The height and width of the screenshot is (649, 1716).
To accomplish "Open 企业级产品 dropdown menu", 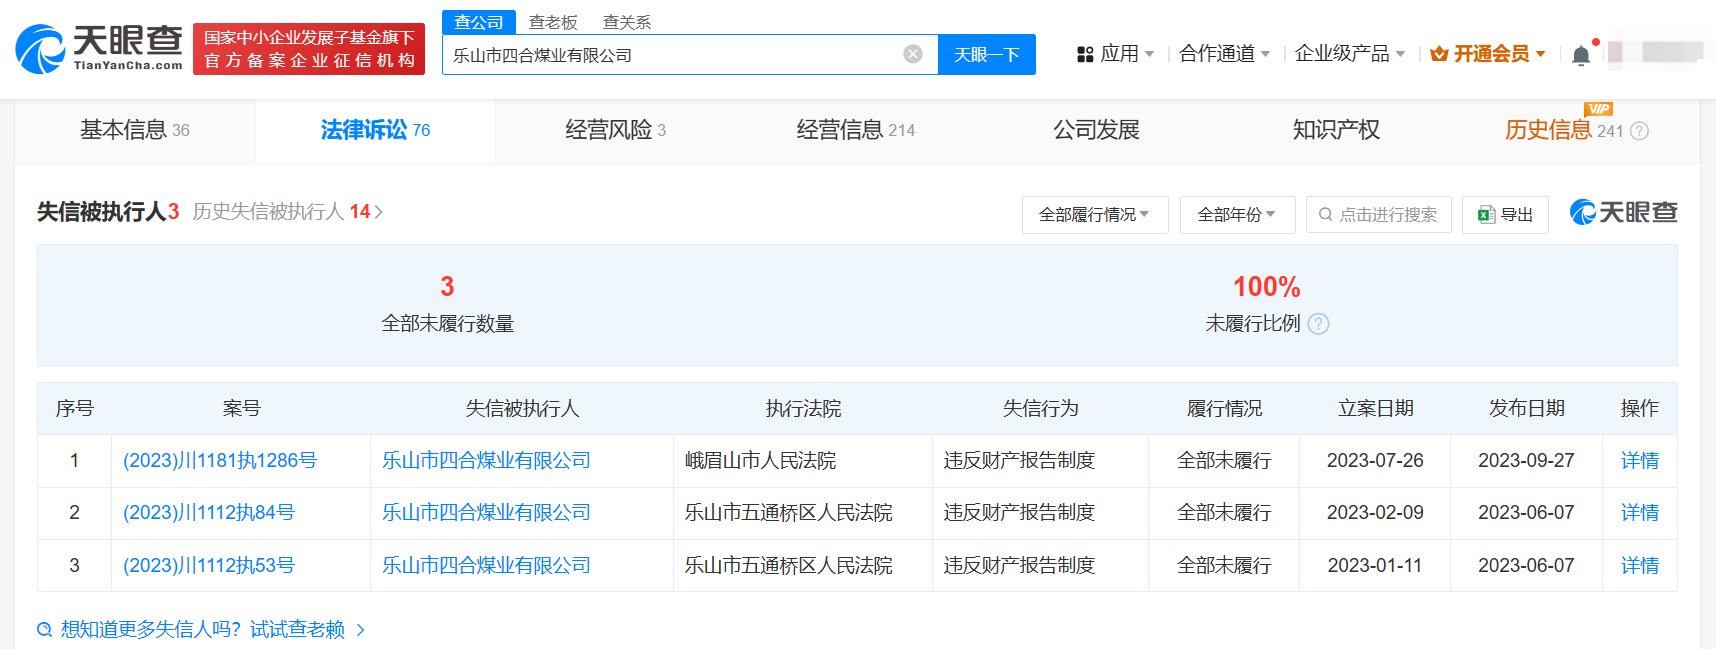I will [x=1349, y=54].
